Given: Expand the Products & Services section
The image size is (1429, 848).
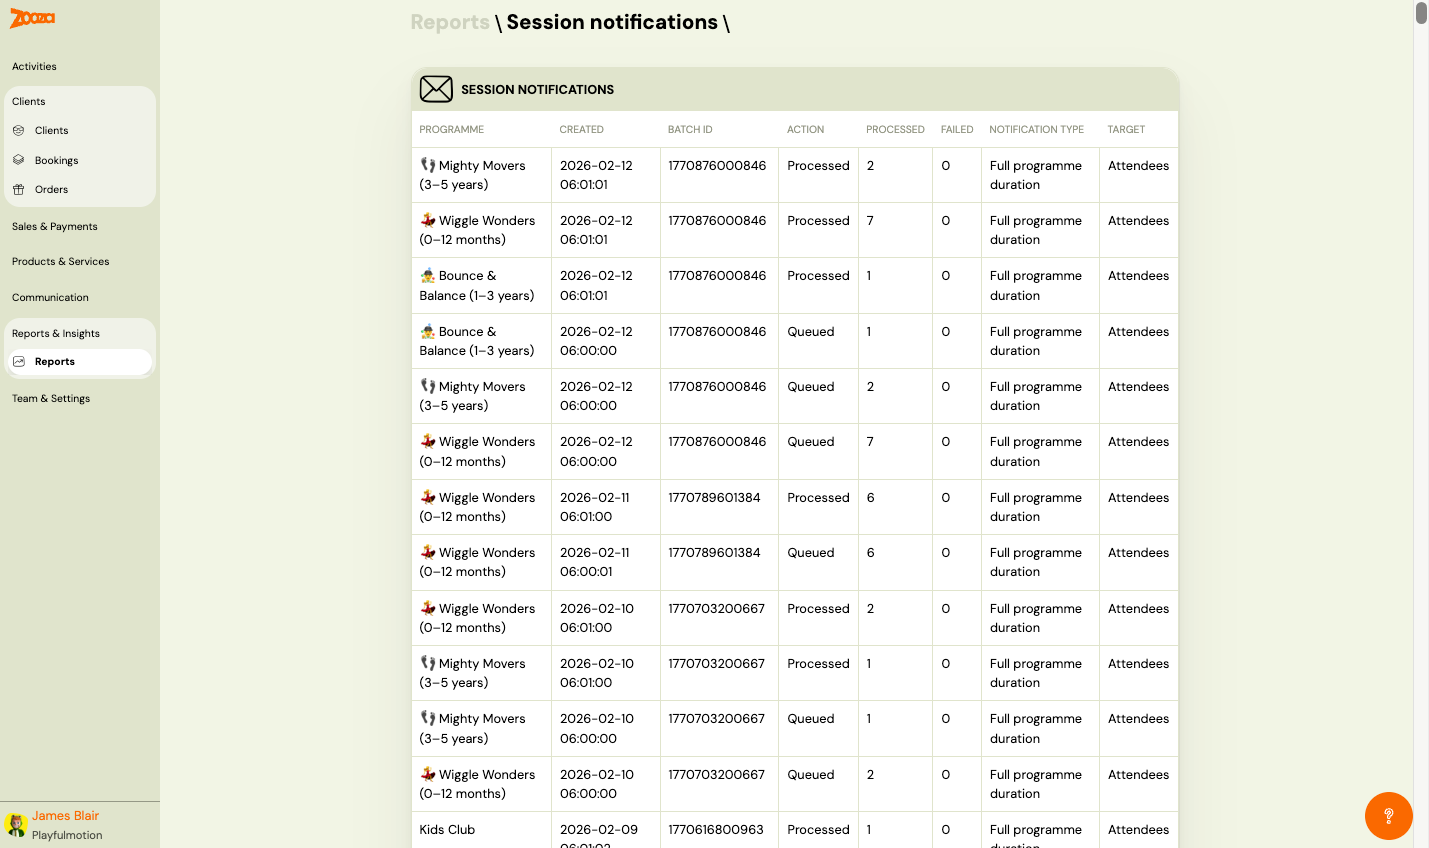Looking at the screenshot, I should pos(60,261).
